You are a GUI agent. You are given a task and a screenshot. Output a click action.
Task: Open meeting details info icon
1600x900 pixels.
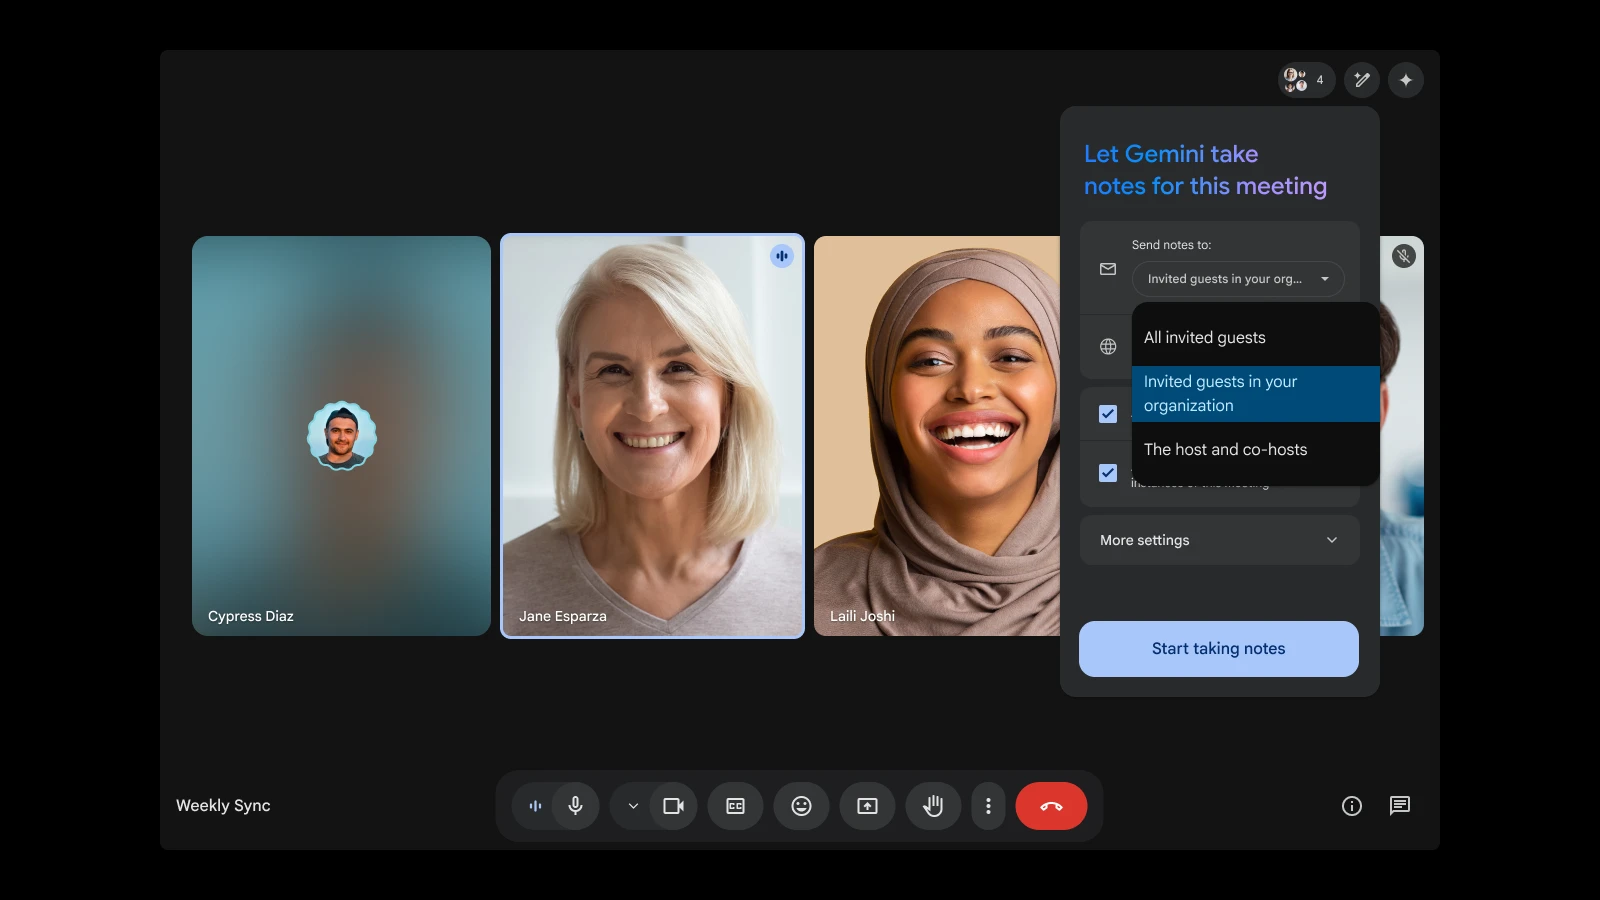click(1352, 806)
